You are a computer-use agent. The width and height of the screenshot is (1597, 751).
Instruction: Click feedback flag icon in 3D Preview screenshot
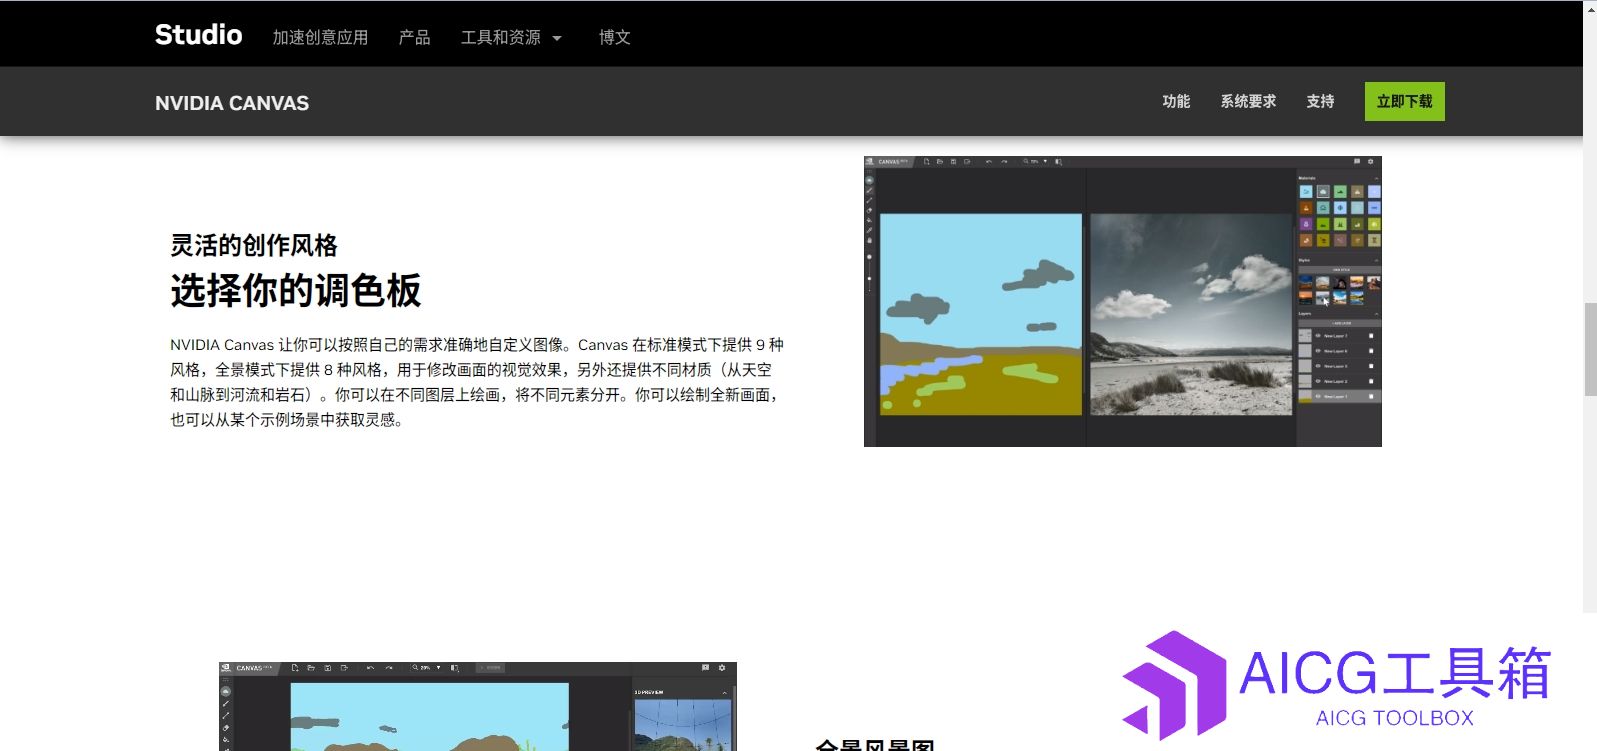(705, 667)
